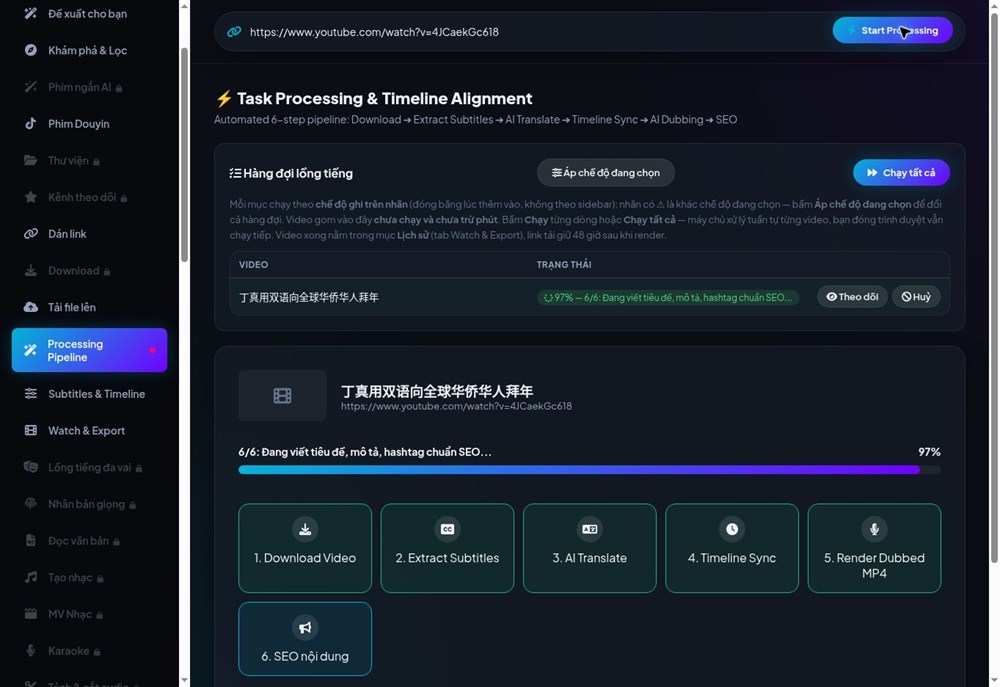The height and width of the screenshot is (687, 1000).
Task: Click the Render Dubbed MP4 microphone icon
Action: pos(874,529)
